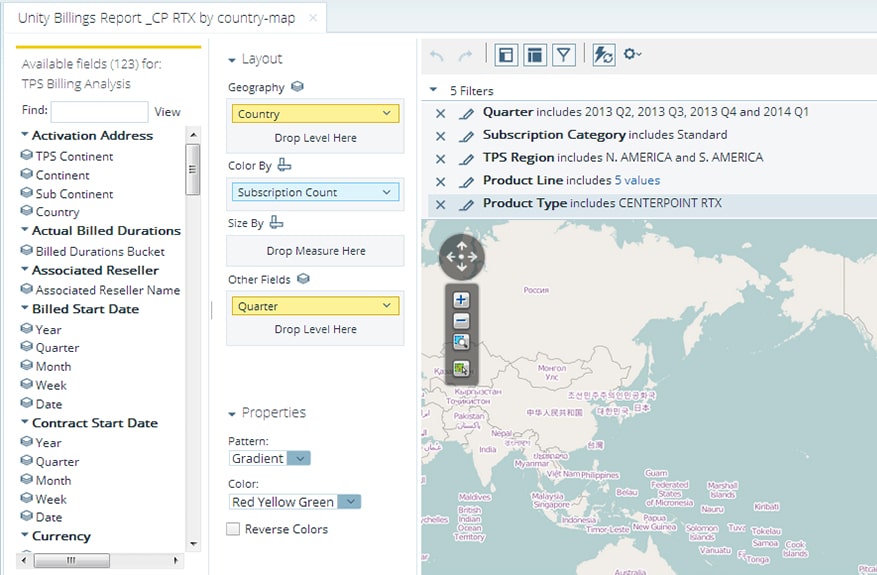Click the fields list scroll-down arrow

point(193,544)
